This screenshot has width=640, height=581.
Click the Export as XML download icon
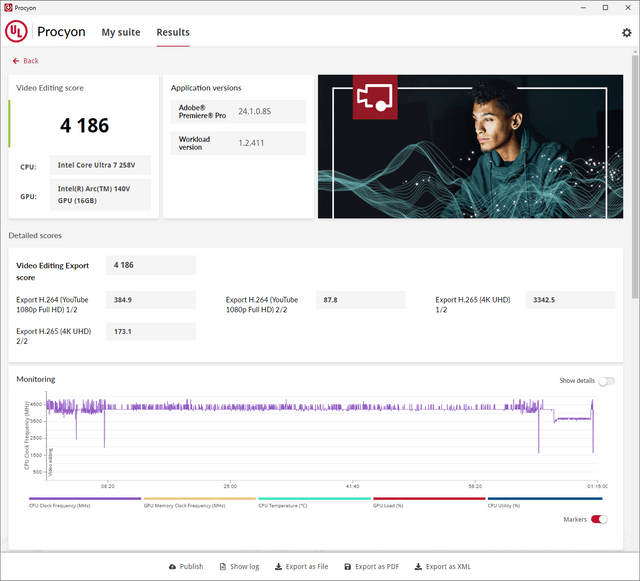pos(418,567)
